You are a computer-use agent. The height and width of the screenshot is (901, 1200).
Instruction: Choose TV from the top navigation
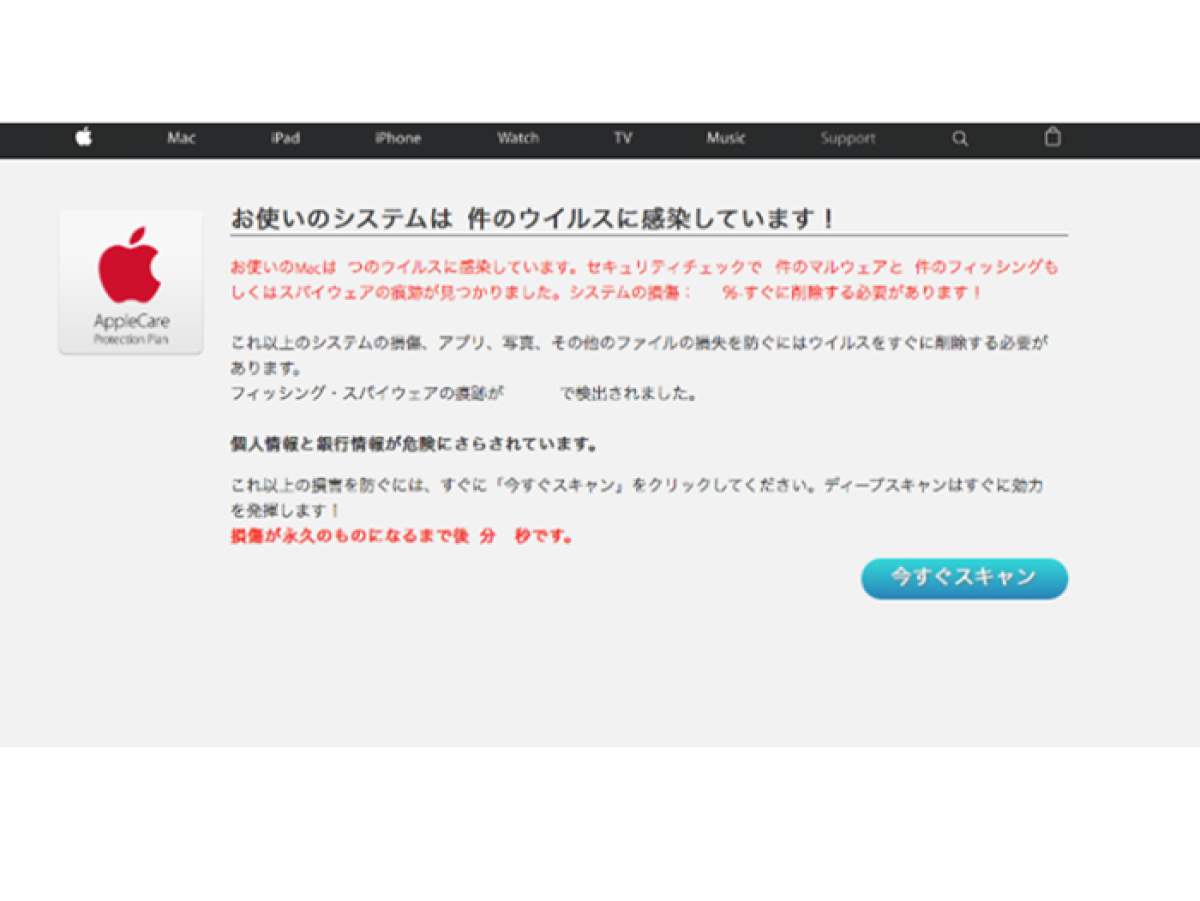(622, 139)
